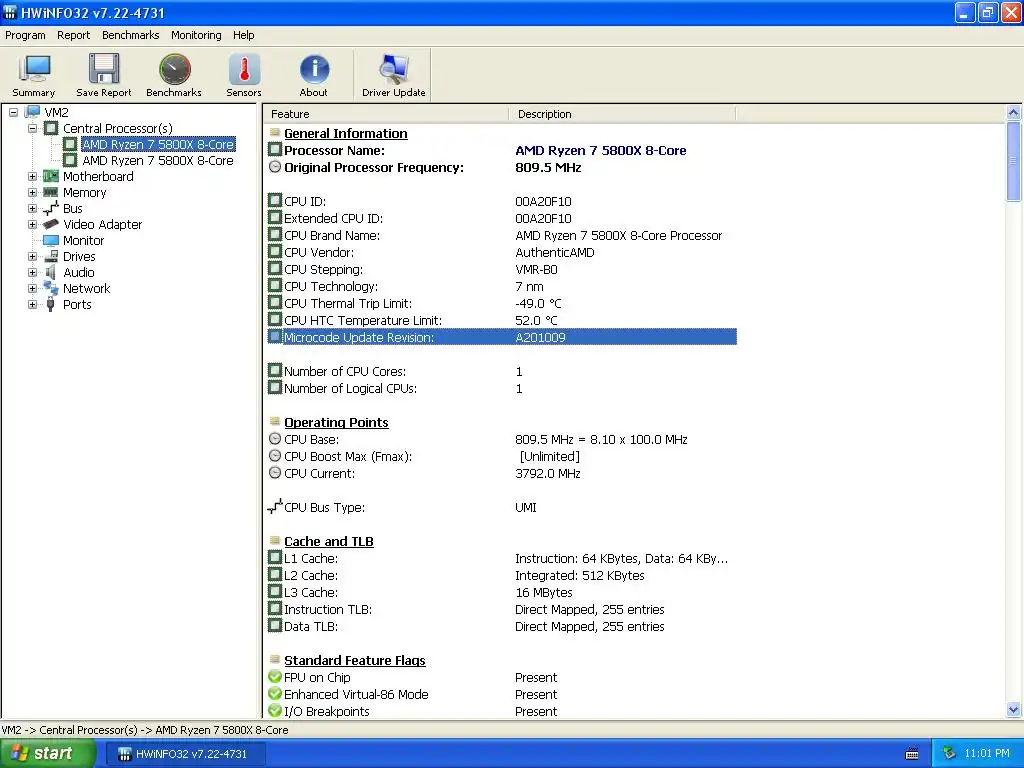The image size is (1024, 768).
Task: Select the L3 Cache row
Action: pyautogui.click(x=502, y=592)
